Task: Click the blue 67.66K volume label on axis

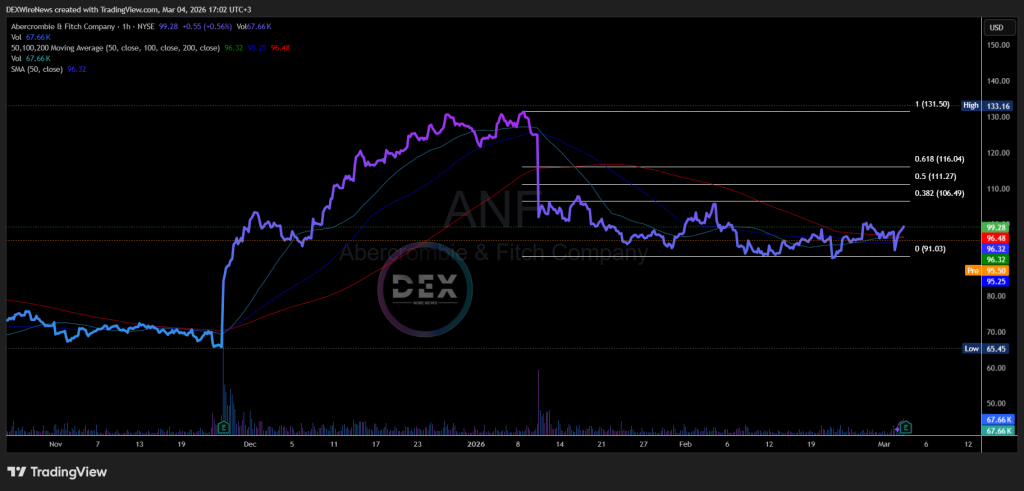Action: click(997, 420)
